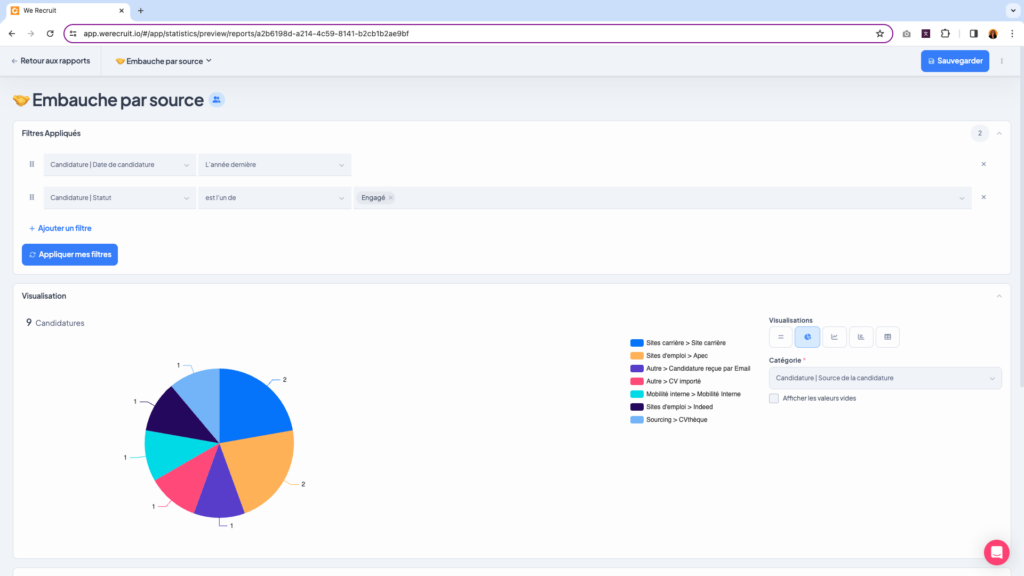Viewport: 1024px width, 576px height.
Task: Click Appliquer mes filtres button
Action: 70,255
